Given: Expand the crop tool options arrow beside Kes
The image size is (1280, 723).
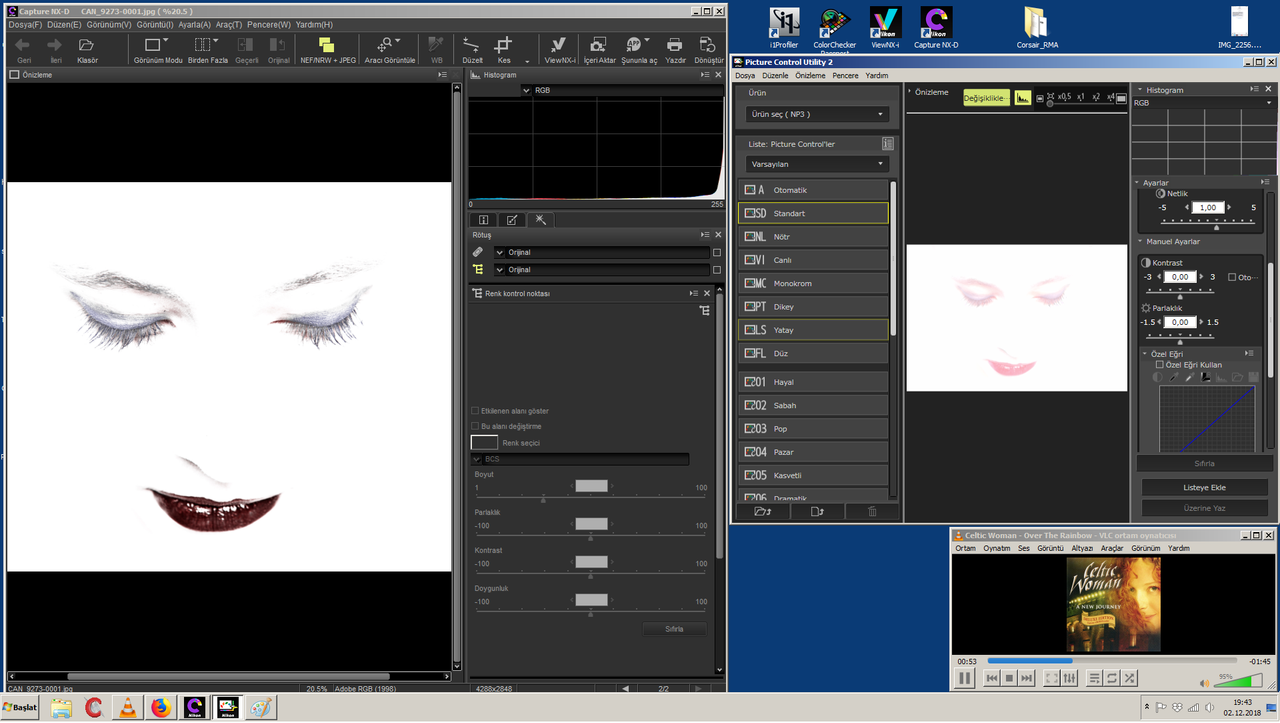Looking at the screenshot, I should coord(528,60).
